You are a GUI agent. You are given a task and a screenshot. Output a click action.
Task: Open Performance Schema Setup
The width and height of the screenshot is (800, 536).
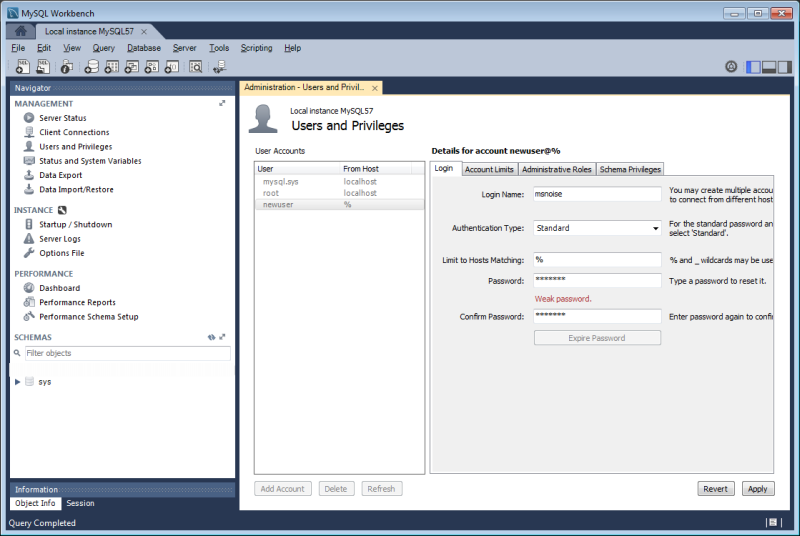[88, 317]
